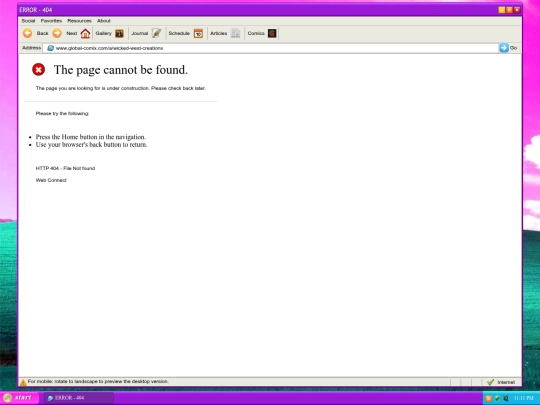Open the Gallery picture-frame icon
Viewport: 540px width, 405px height.
click(x=120, y=33)
